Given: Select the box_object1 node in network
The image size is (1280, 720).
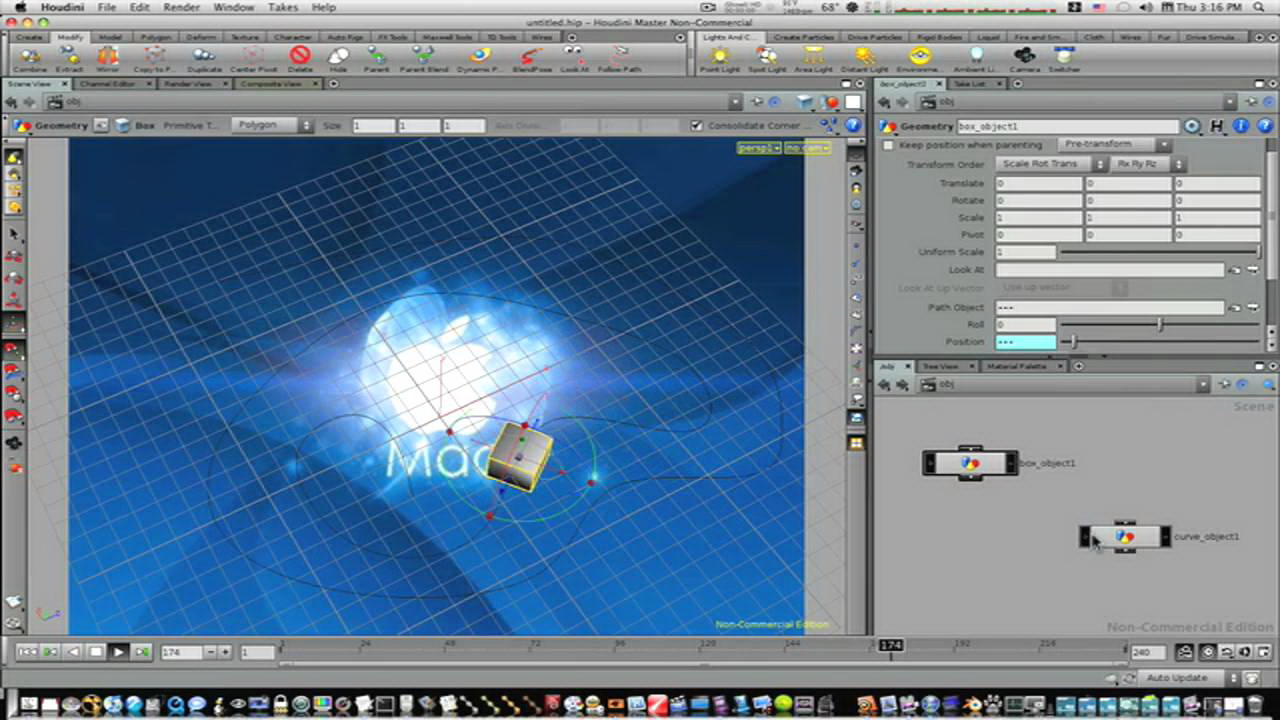Looking at the screenshot, I should [x=969, y=463].
